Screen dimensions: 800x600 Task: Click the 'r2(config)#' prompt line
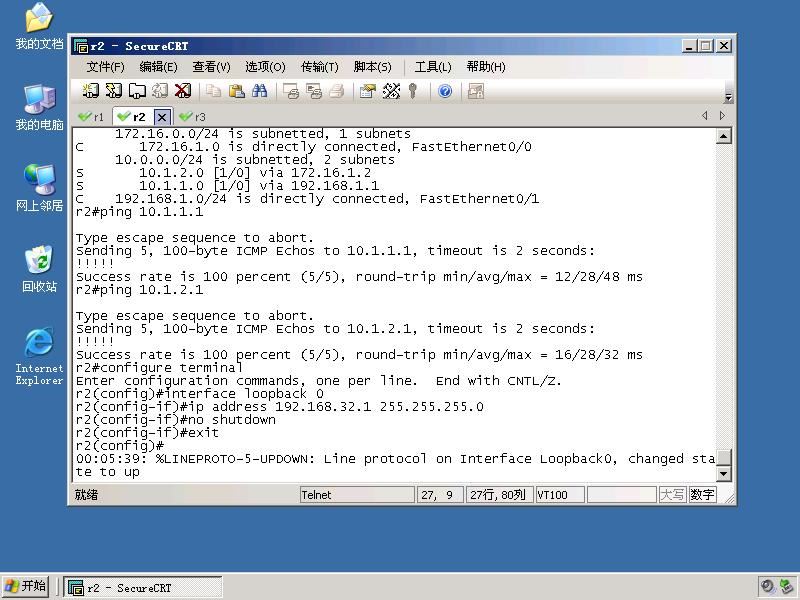[119, 445]
